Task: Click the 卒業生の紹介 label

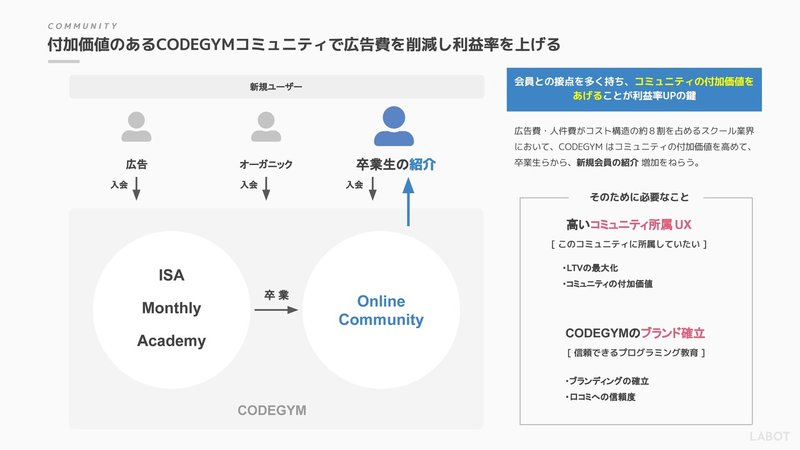Action: pos(395,164)
